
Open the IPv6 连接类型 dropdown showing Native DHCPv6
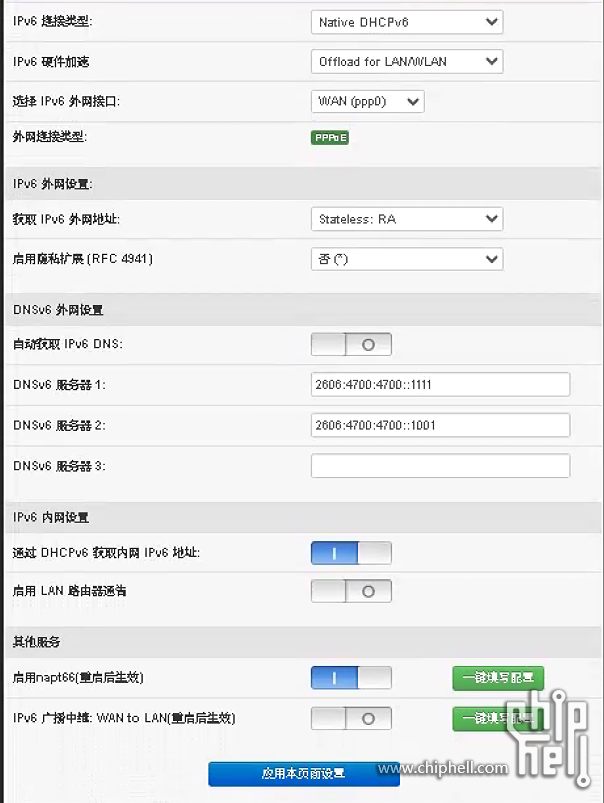(x=406, y=21)
